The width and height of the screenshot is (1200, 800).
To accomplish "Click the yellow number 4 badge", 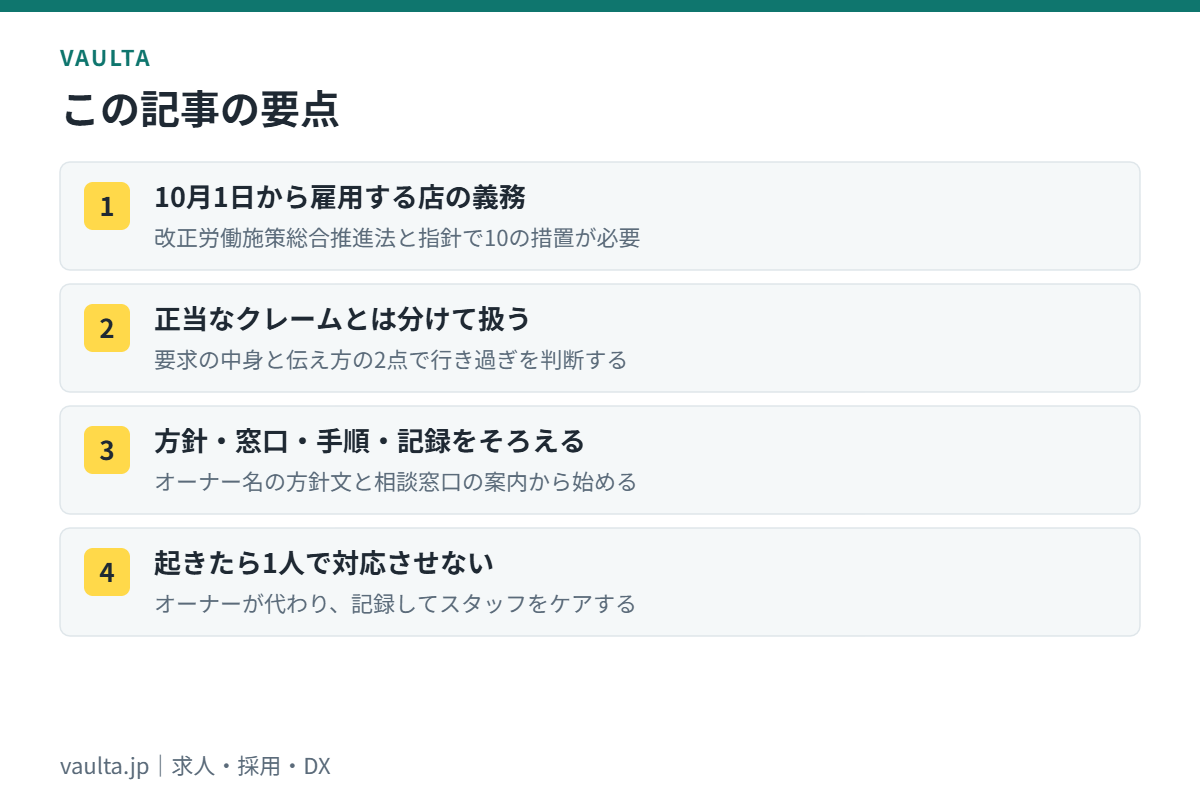I will point(107,572).
